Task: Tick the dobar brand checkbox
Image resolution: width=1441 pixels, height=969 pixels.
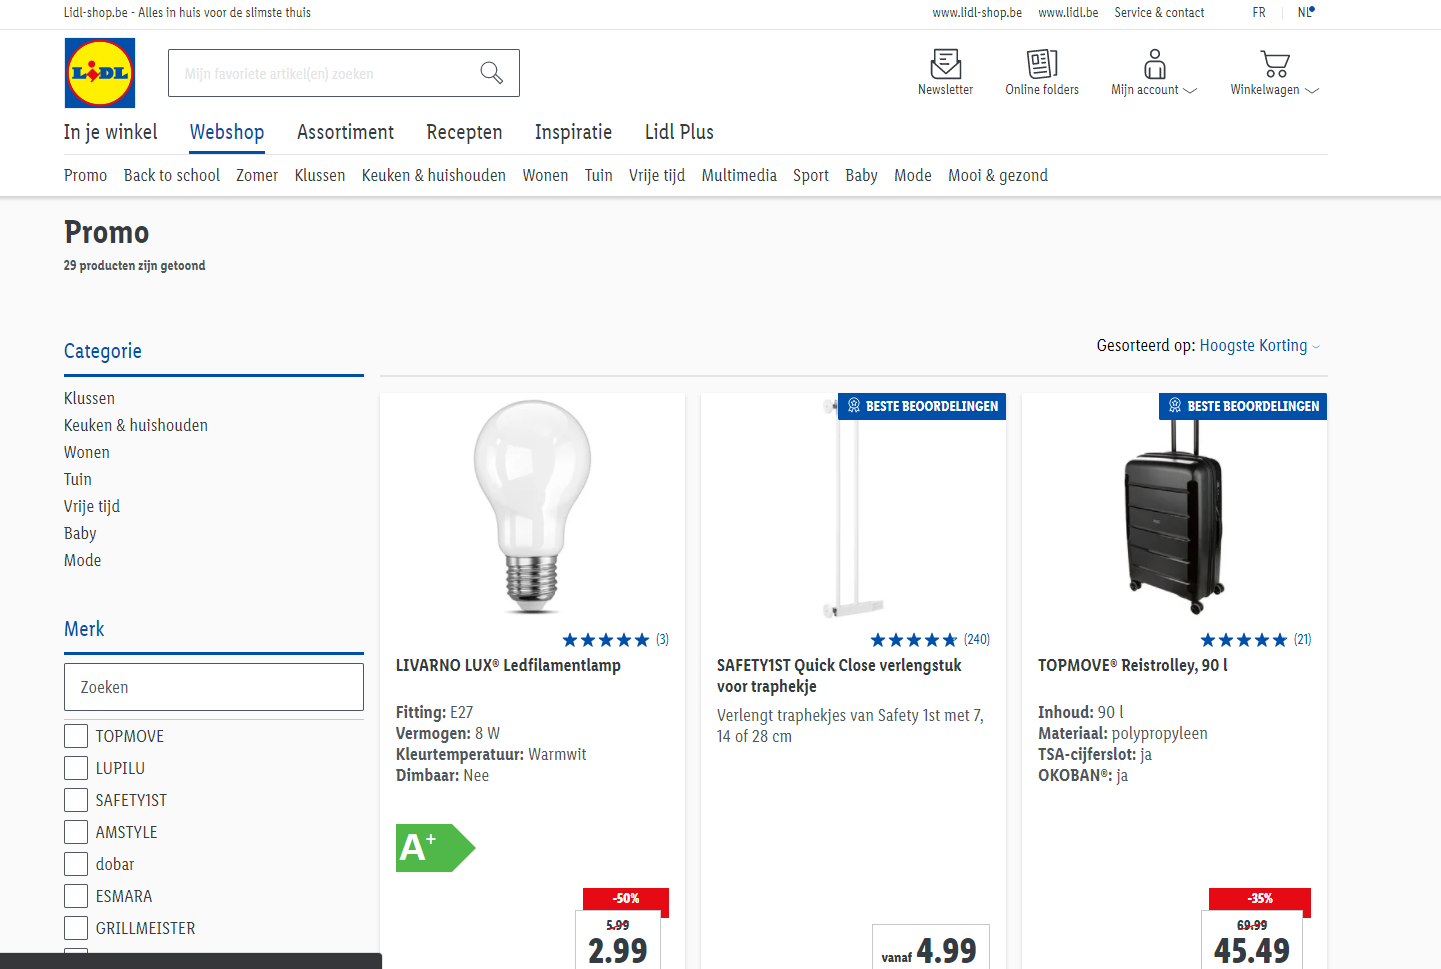Action: tap(76, 864)
